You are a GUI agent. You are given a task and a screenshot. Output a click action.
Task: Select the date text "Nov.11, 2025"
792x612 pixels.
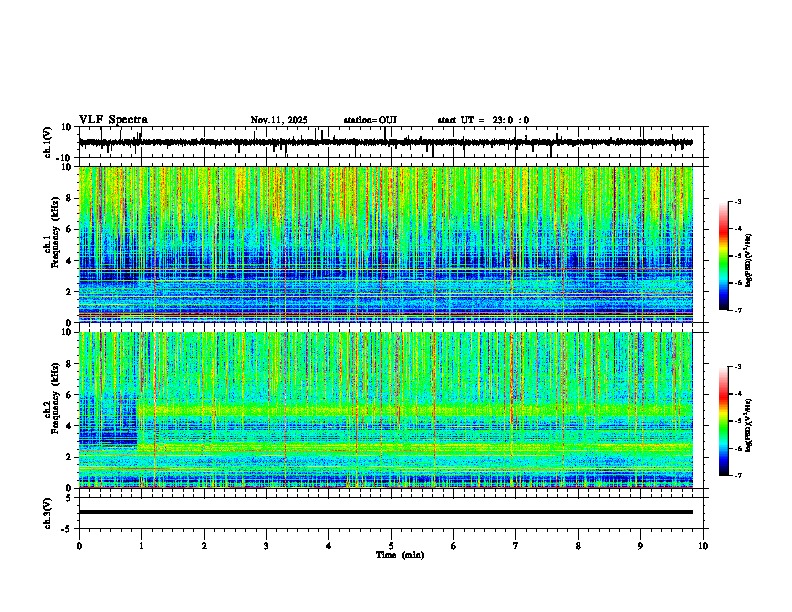[279, 120]
